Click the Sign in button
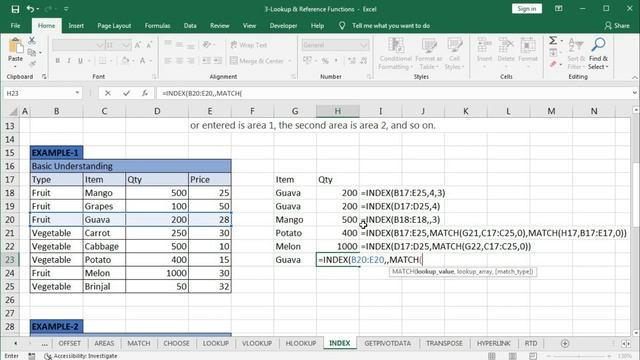This screenshot has width=640, height=360. [527, 9]
